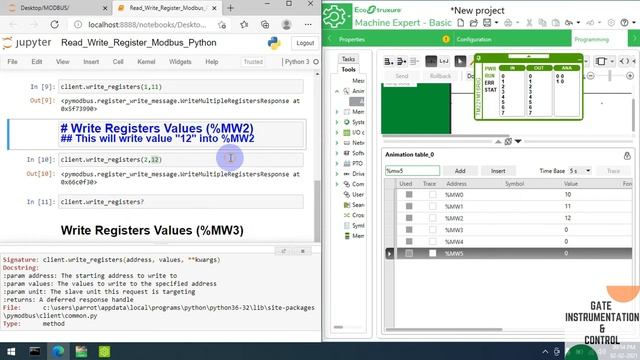Open new browser tab with plus icon
The width and height of the screenshot is (640, 360).
pyautogui.click(x=231, y=8)
